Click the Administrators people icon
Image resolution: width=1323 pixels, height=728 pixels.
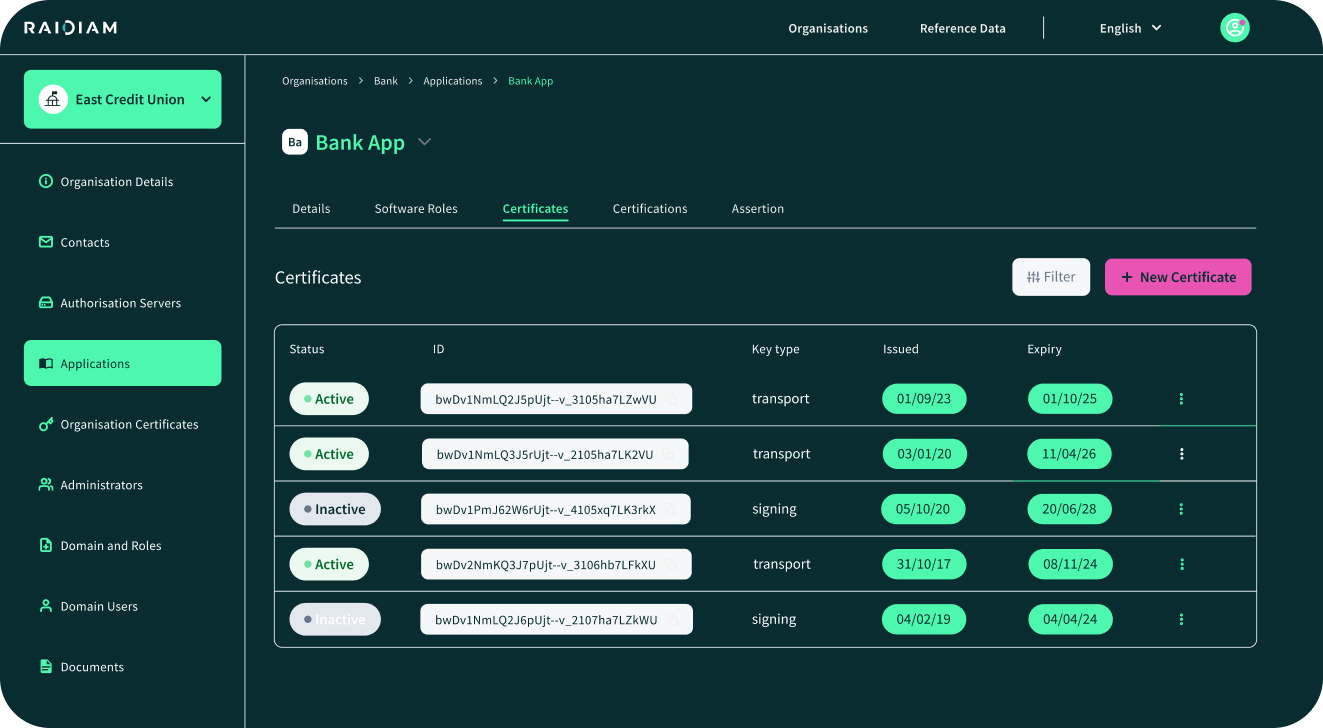click(45, 485)
